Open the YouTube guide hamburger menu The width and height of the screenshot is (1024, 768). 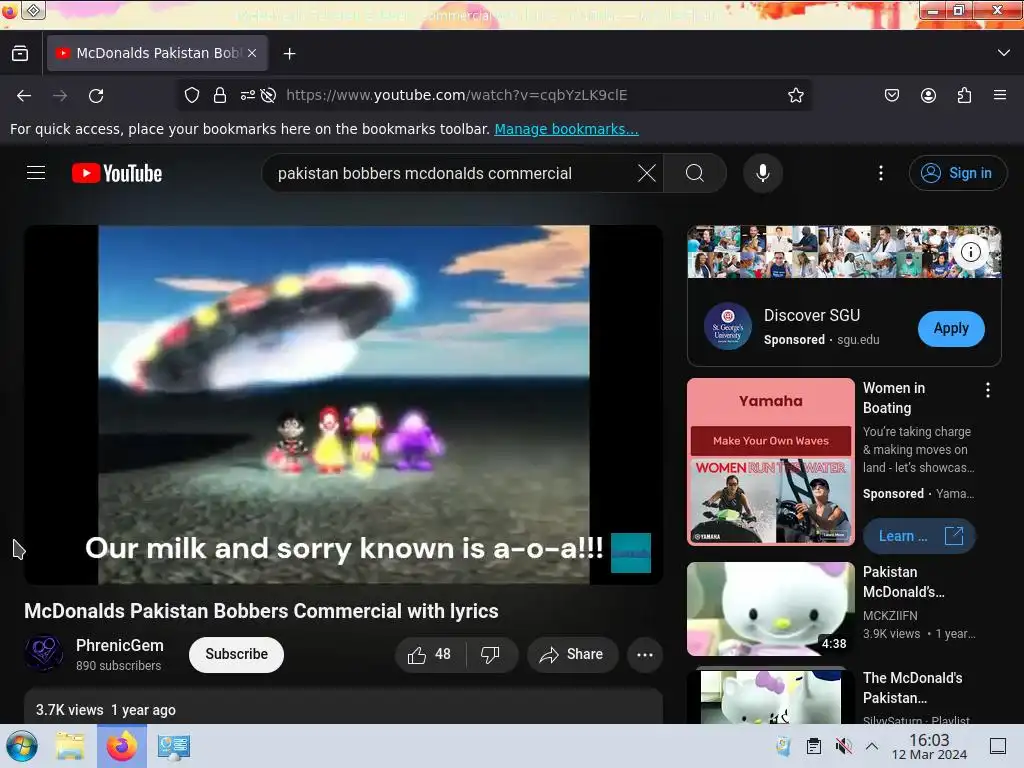[36, 172]
